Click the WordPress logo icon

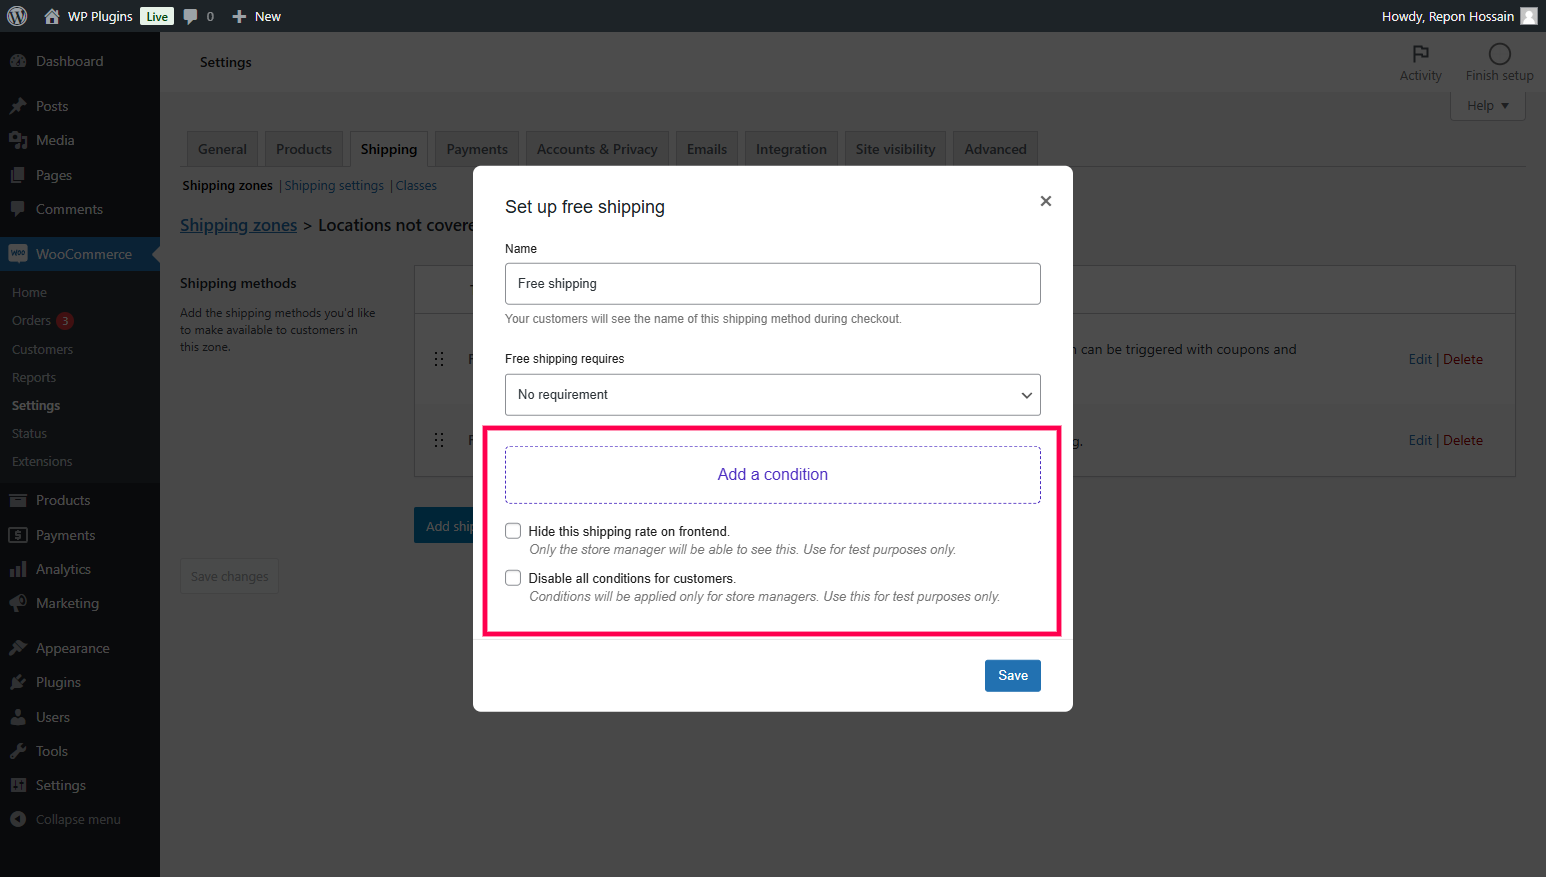click(17, 16)
